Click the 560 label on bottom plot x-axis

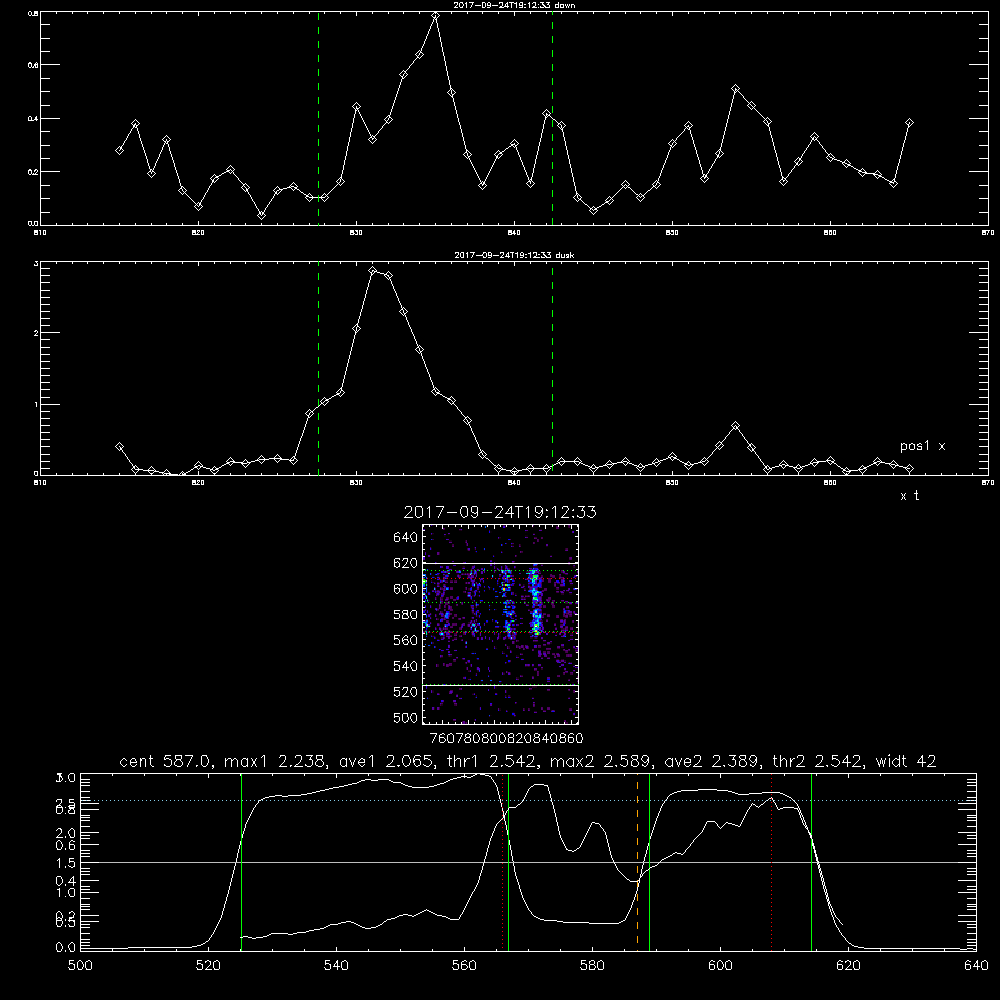[x=464, y=966]
